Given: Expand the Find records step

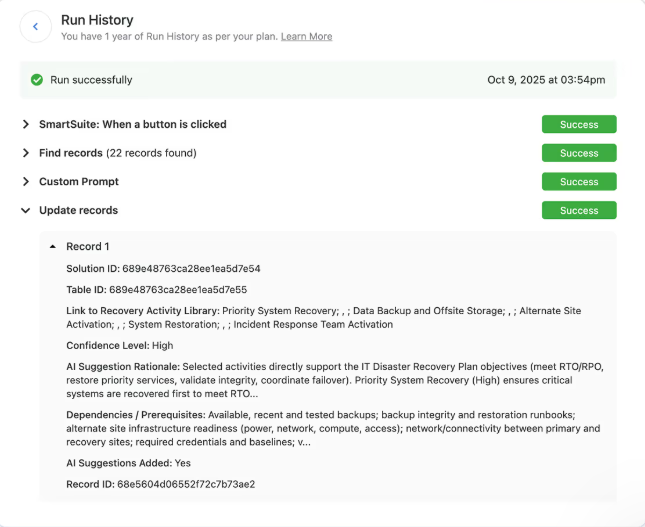Looking at the screenshot, I should click(x=26, y=153).
